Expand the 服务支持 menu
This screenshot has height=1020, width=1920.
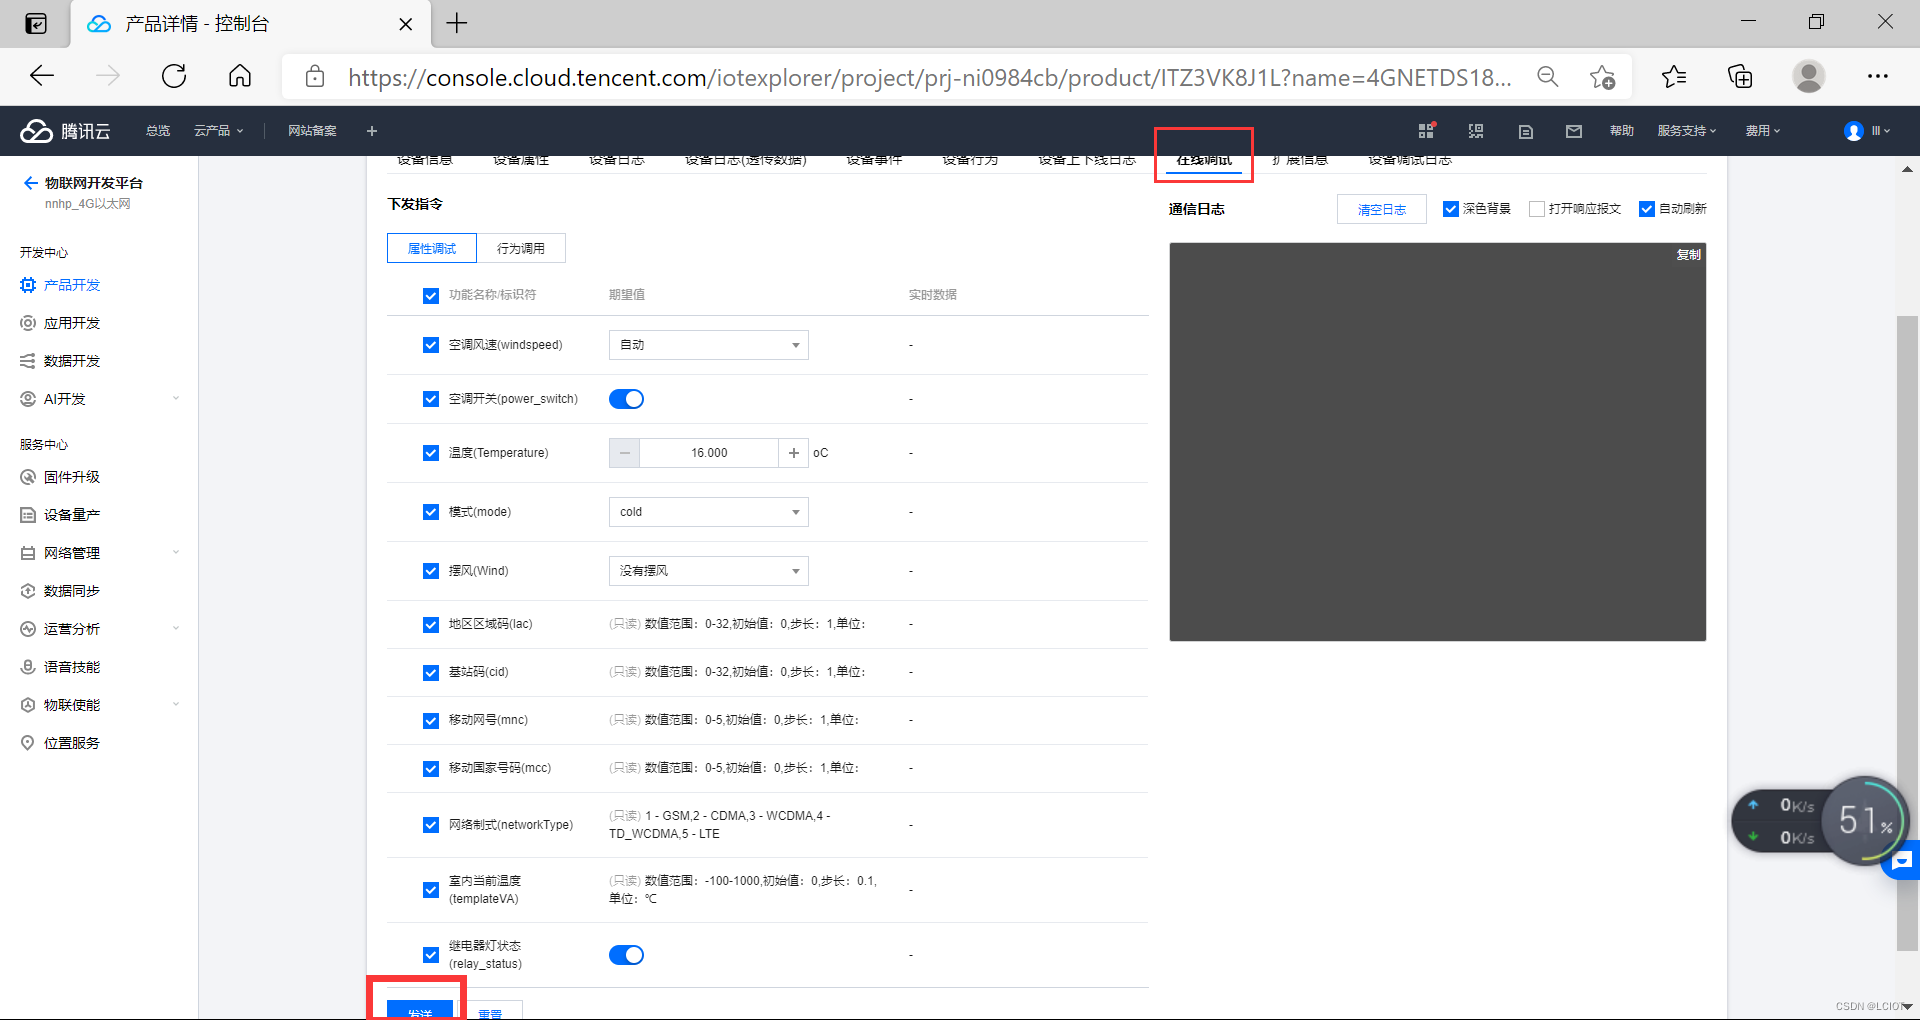click(1686, 131)
